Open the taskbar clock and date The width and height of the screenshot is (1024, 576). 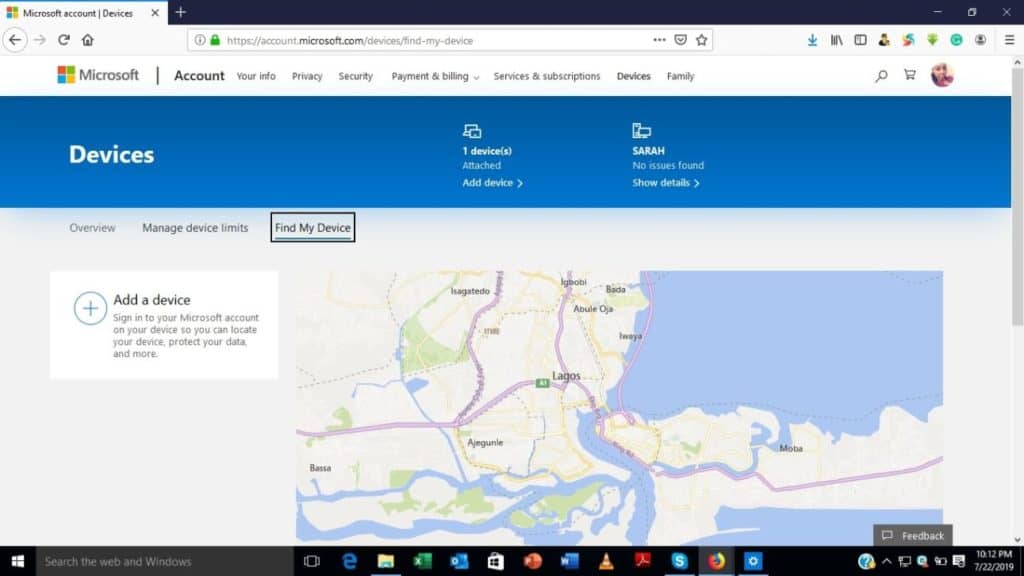tap(994, 561)
